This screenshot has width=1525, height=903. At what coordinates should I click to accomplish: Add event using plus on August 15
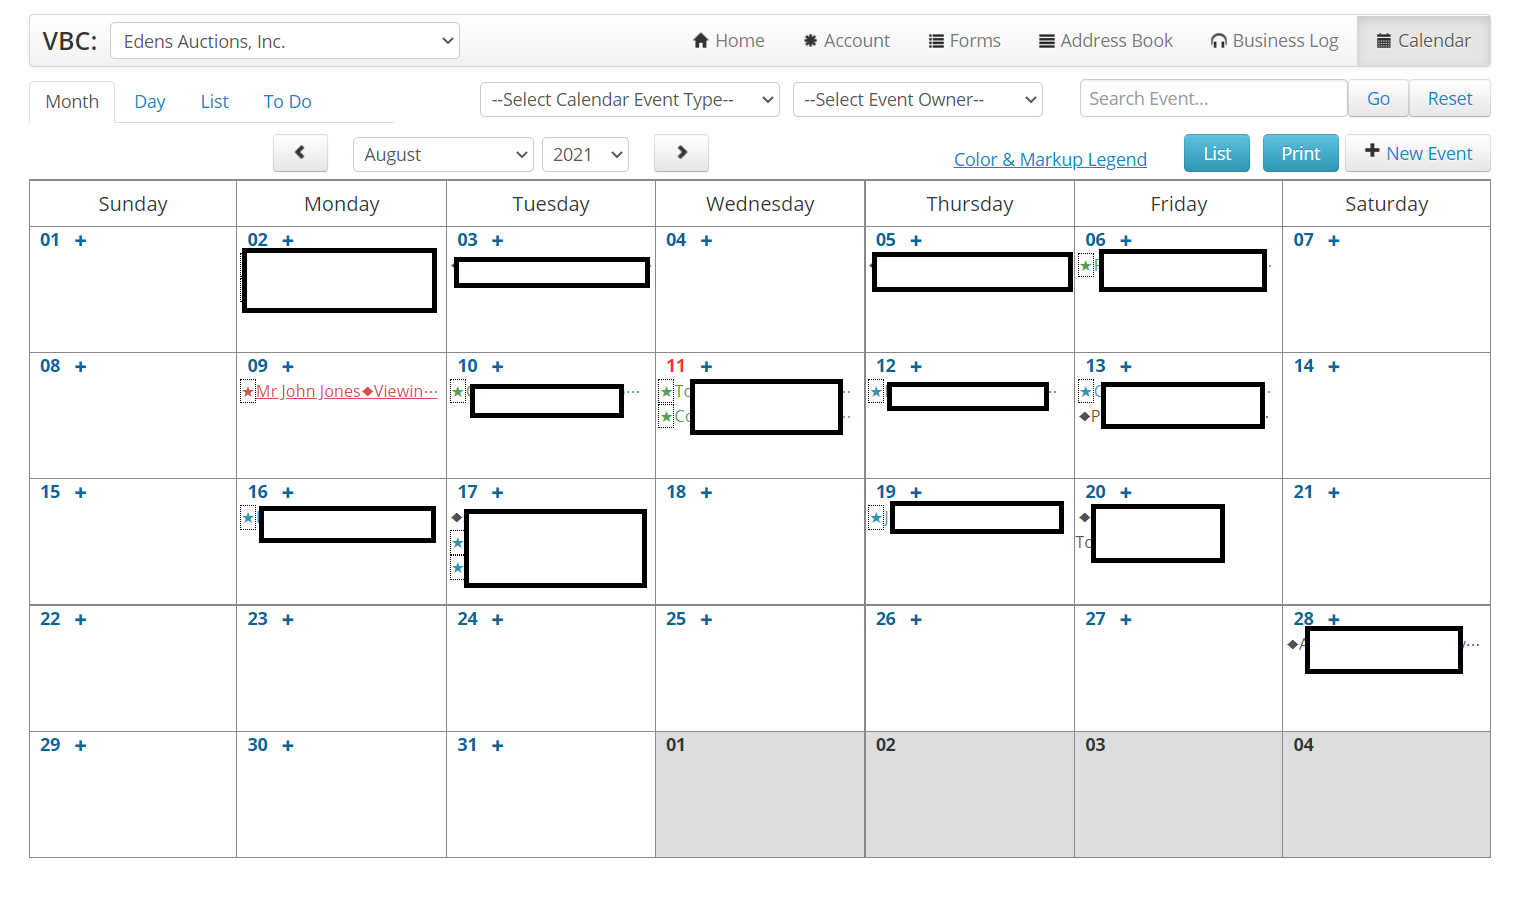click(81, 493)
